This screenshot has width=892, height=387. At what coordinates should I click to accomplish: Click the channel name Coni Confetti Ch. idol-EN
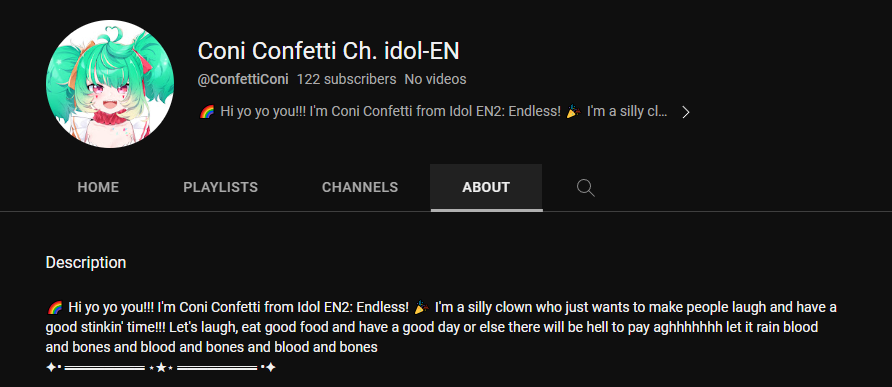point(328,51)
